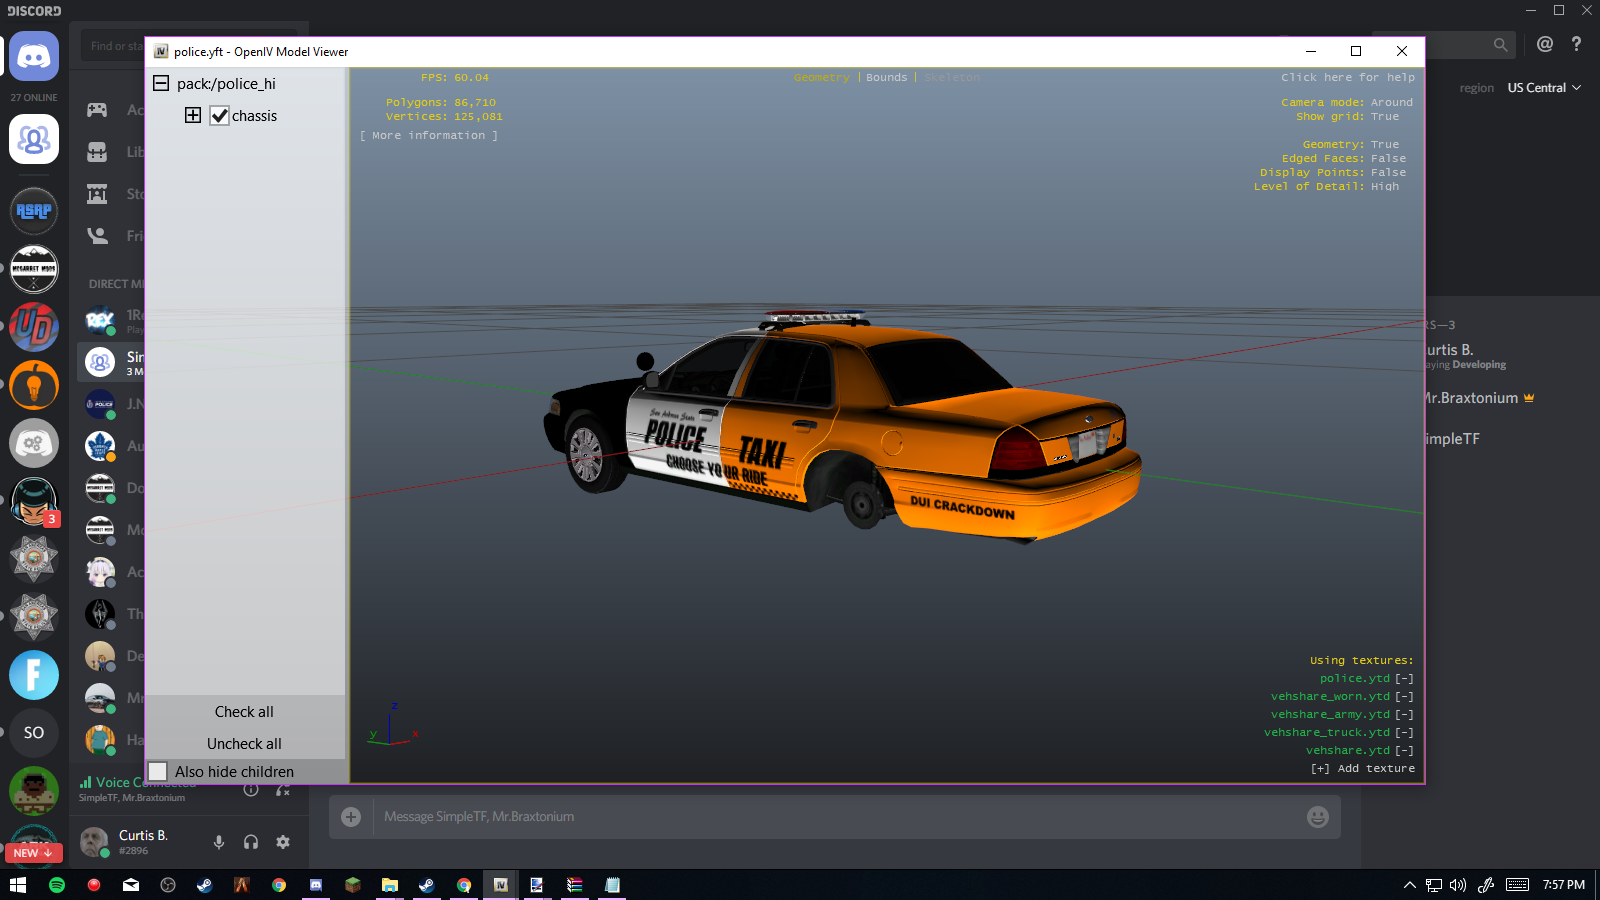
Task: Collapse the pack:/police_hi tree node
Action: point(161,84)
